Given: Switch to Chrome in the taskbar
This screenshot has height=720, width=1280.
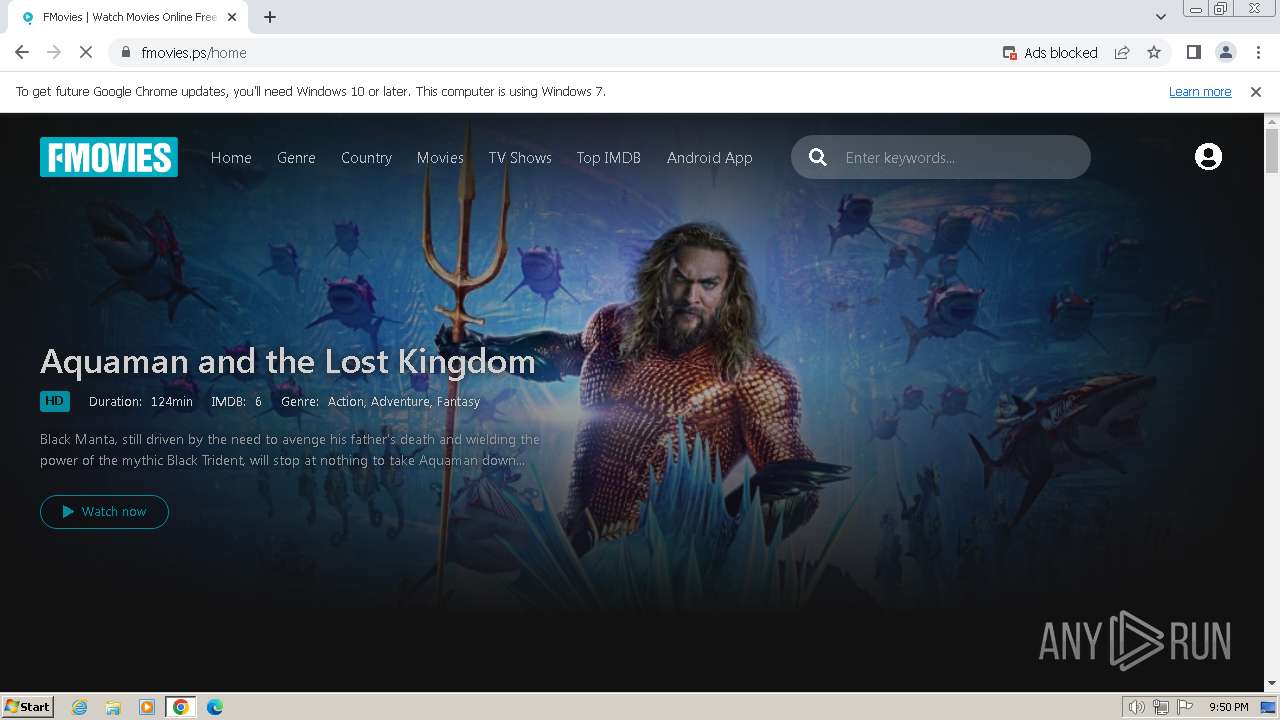Looking at the screenshot, I should (181, 707).
